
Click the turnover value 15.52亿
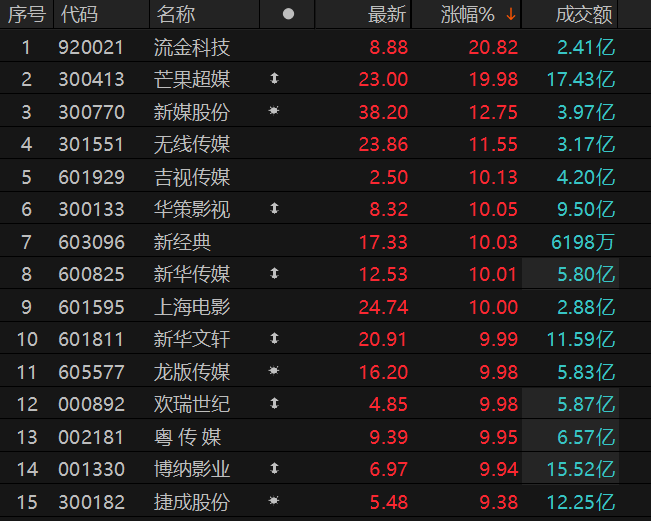click(581, 470)
